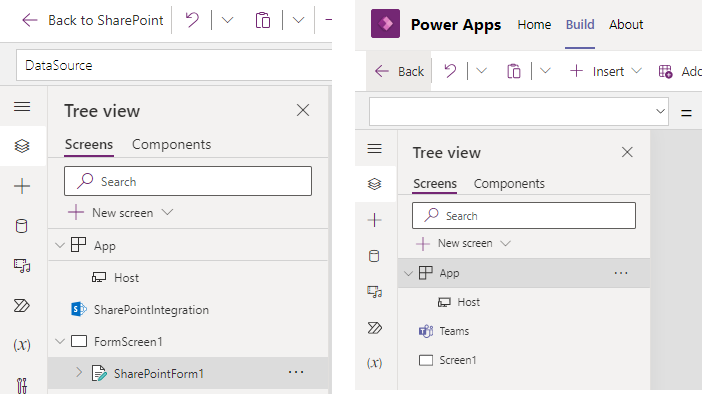Image resolution: width=705 pixels, height=394 pixels.
Task: Click paste icon in SharePoint editor toolbar
Action: pos(263,20)
